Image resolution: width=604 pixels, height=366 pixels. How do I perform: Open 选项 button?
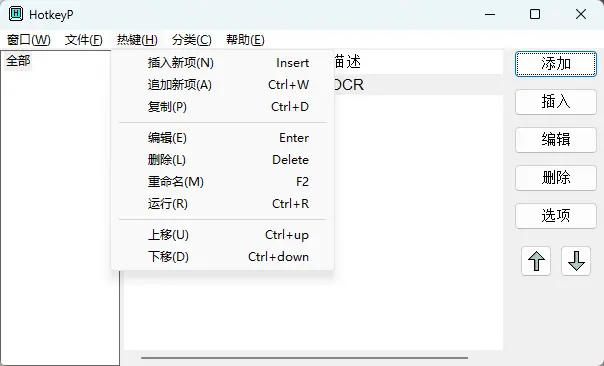click(556, 216)
